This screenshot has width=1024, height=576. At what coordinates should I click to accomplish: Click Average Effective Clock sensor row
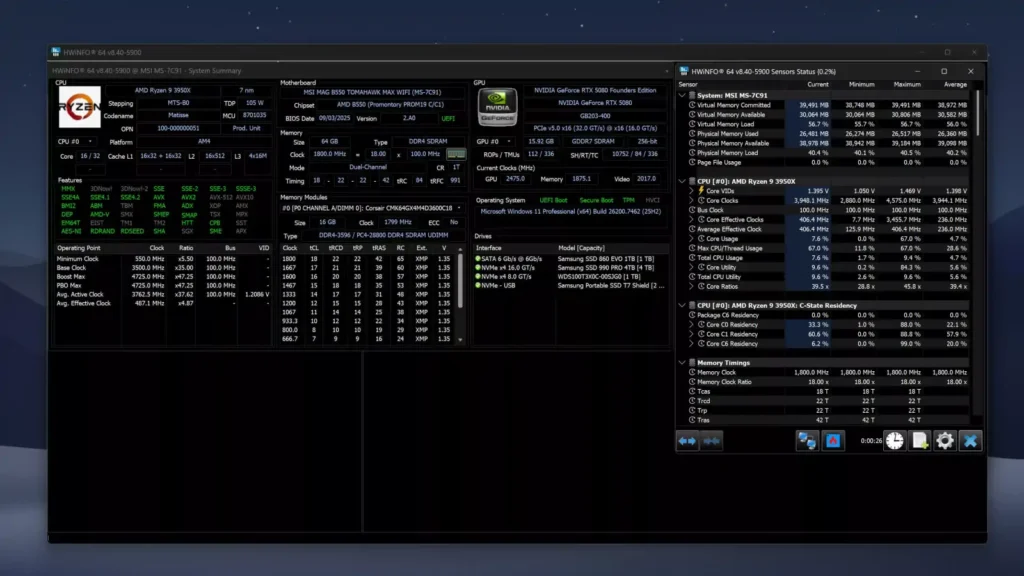pyautogui.click(x=828, y=229)
